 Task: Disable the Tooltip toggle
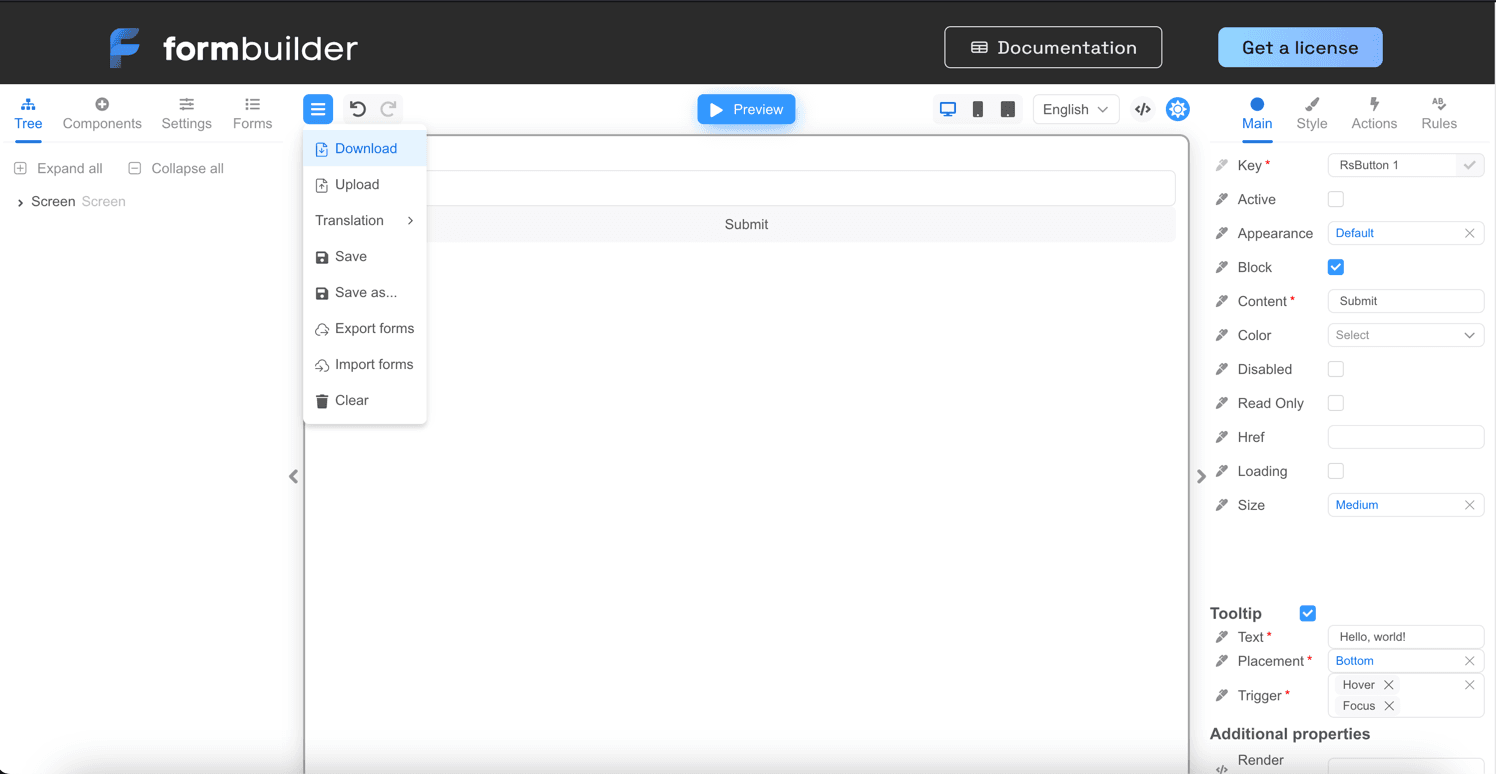[1307, 613]
